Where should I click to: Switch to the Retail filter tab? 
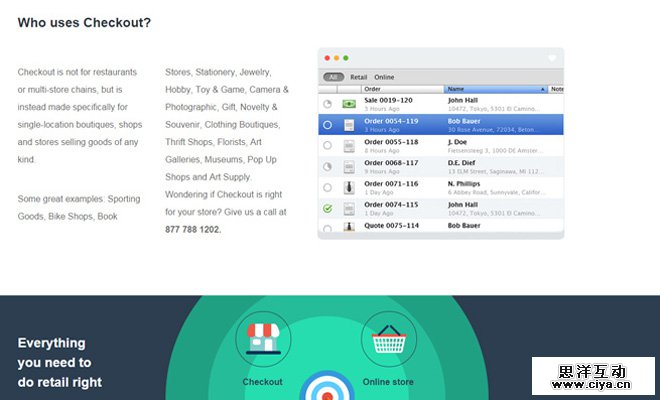tap(359, 77)
